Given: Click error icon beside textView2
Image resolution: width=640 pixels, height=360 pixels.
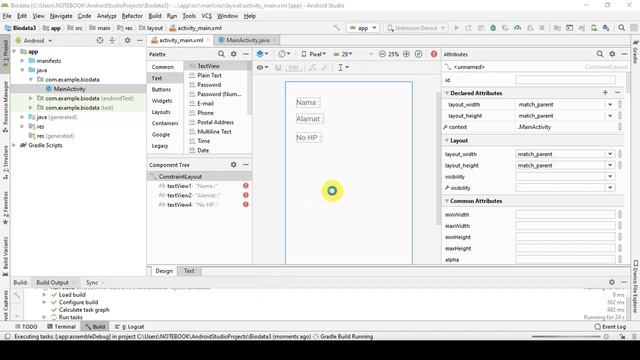Looking at the screenshot, I should [246, 195].
